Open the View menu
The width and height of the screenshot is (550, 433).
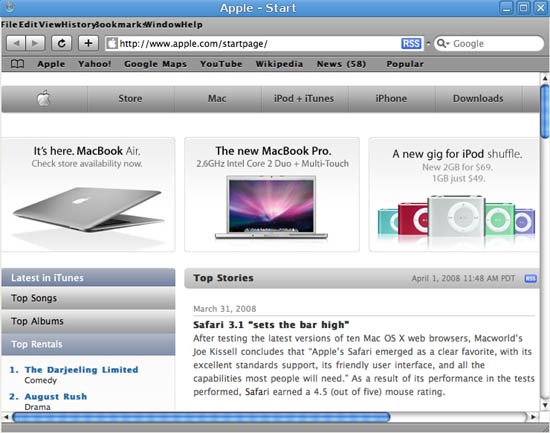pos(50,25)
